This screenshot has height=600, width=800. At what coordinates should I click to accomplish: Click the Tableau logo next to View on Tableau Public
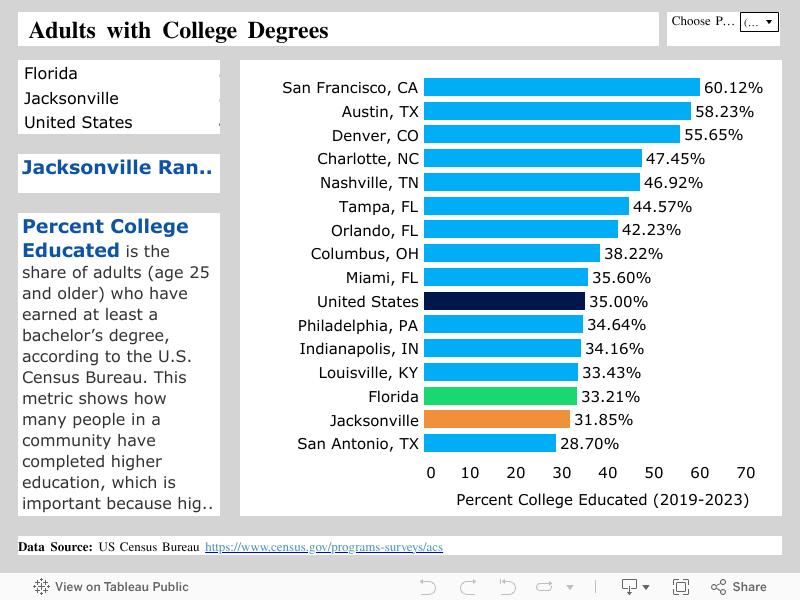(x=39, y=587)
